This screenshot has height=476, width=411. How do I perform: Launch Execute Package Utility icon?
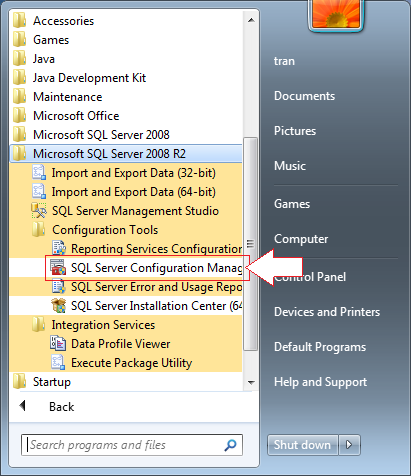pyautogui.click(x=58, y=363)
